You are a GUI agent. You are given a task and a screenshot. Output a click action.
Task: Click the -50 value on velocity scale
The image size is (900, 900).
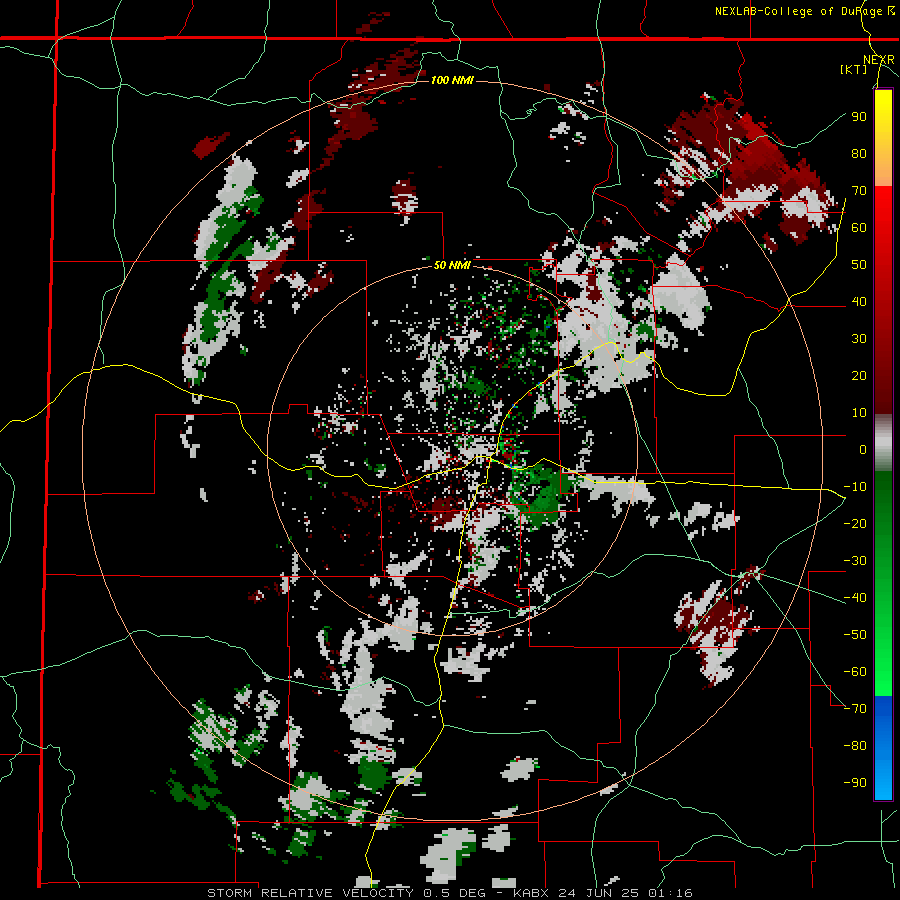coord(855,635)
